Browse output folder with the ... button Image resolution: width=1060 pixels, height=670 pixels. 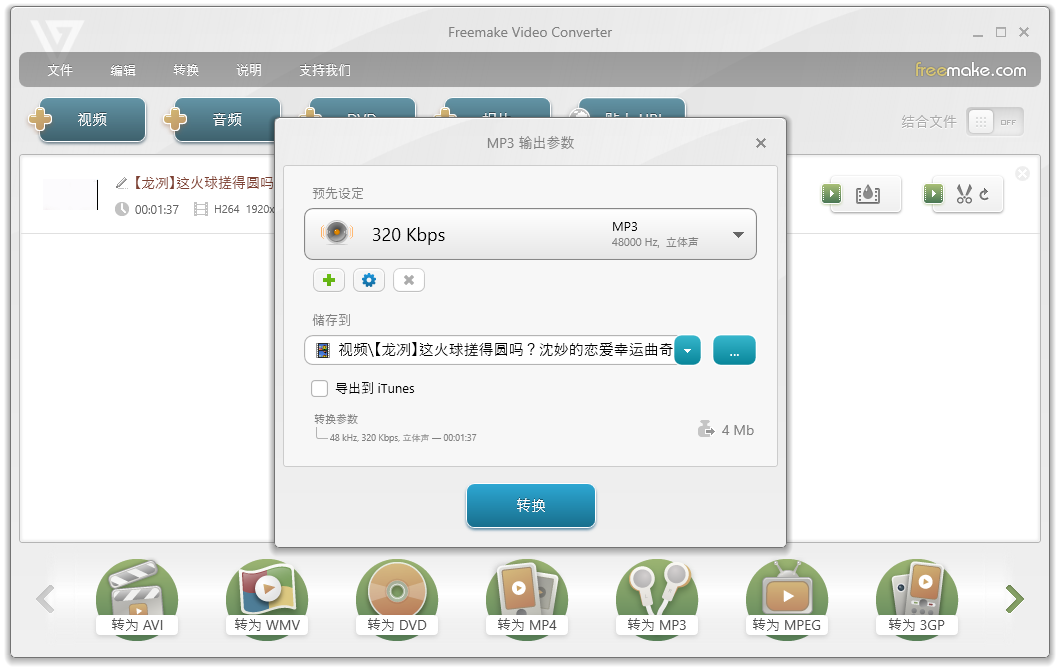coord(734,350)
